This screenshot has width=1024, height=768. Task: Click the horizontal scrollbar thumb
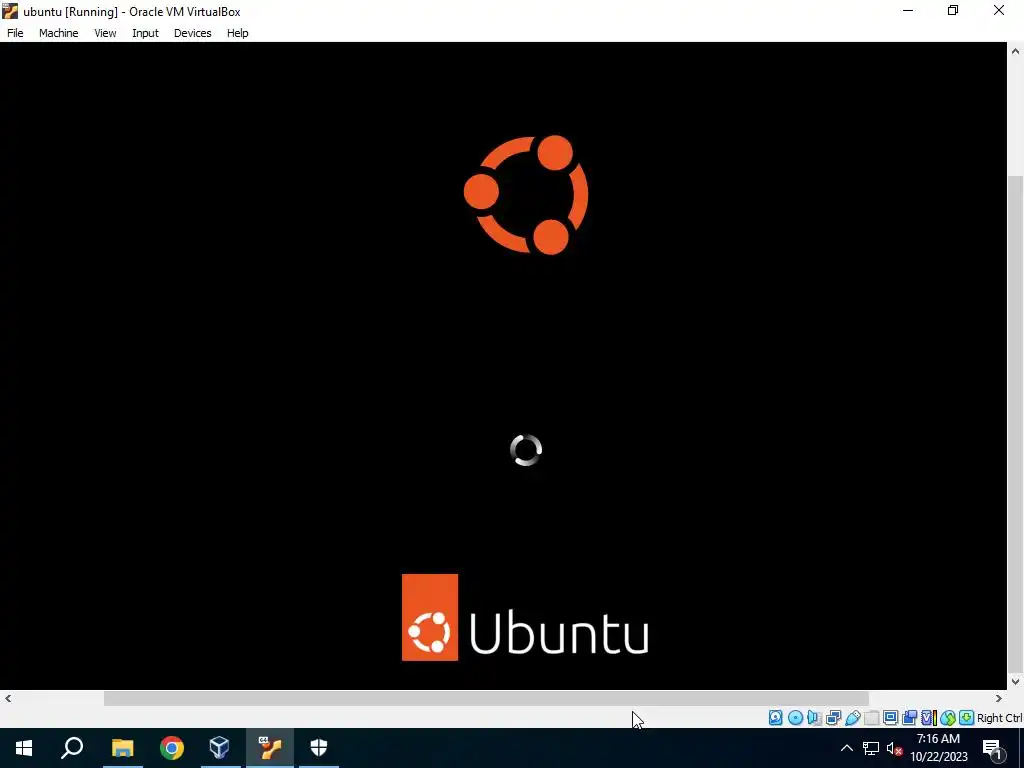pyautogui.click(x=486, y=698)
